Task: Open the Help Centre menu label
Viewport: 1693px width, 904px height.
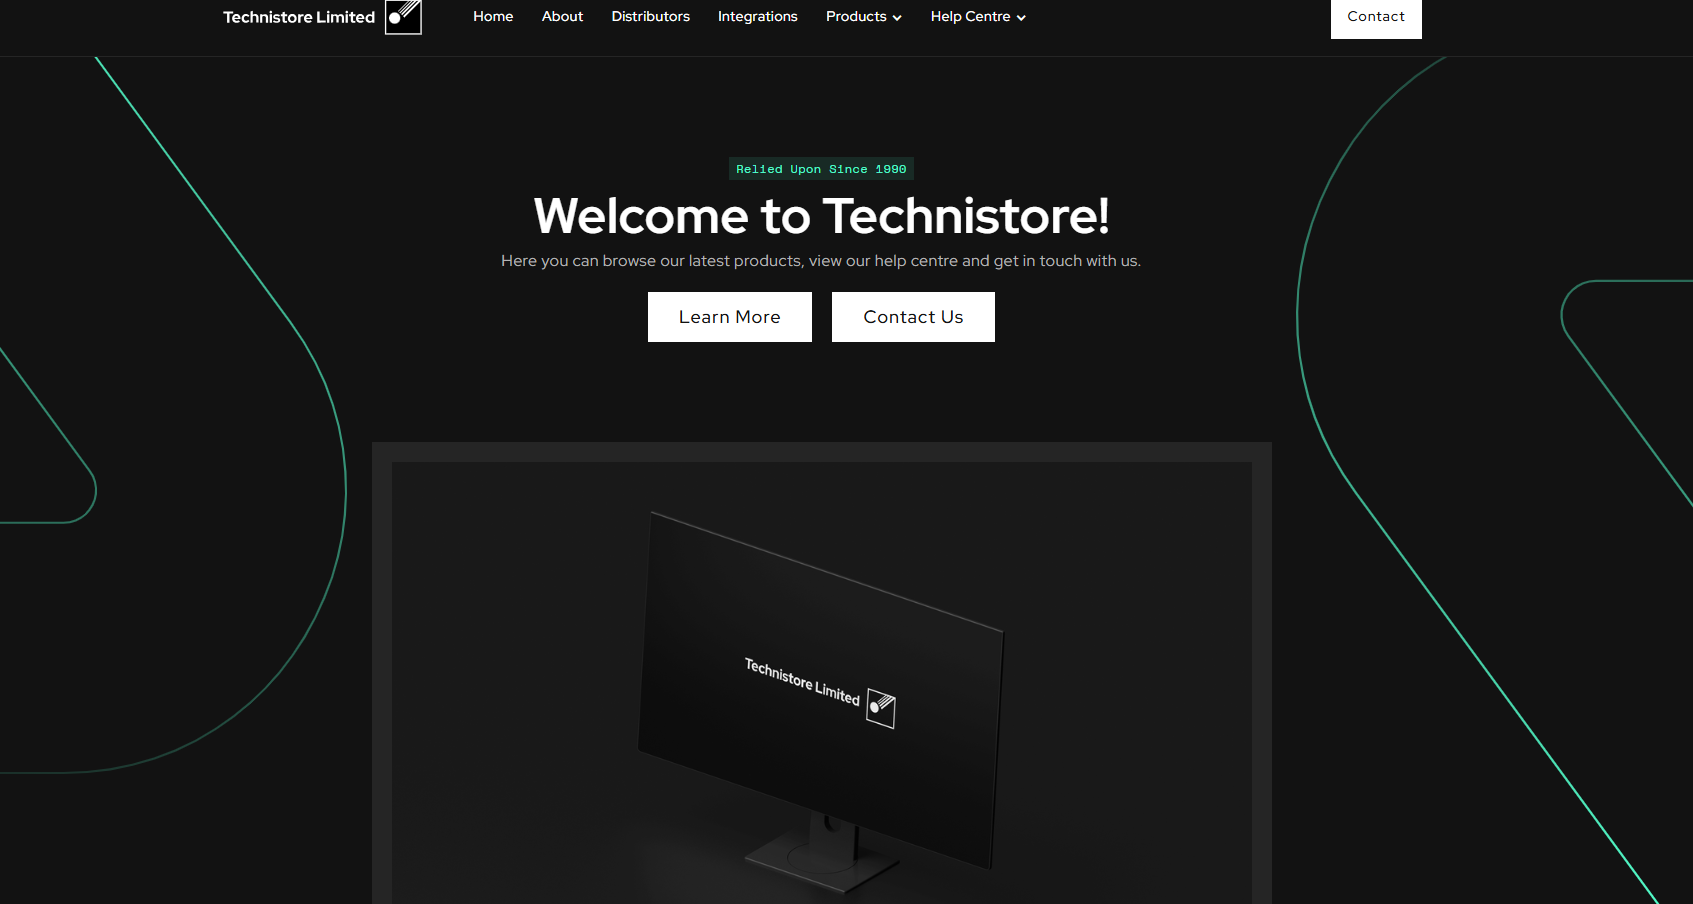Action: coord(970,17)
